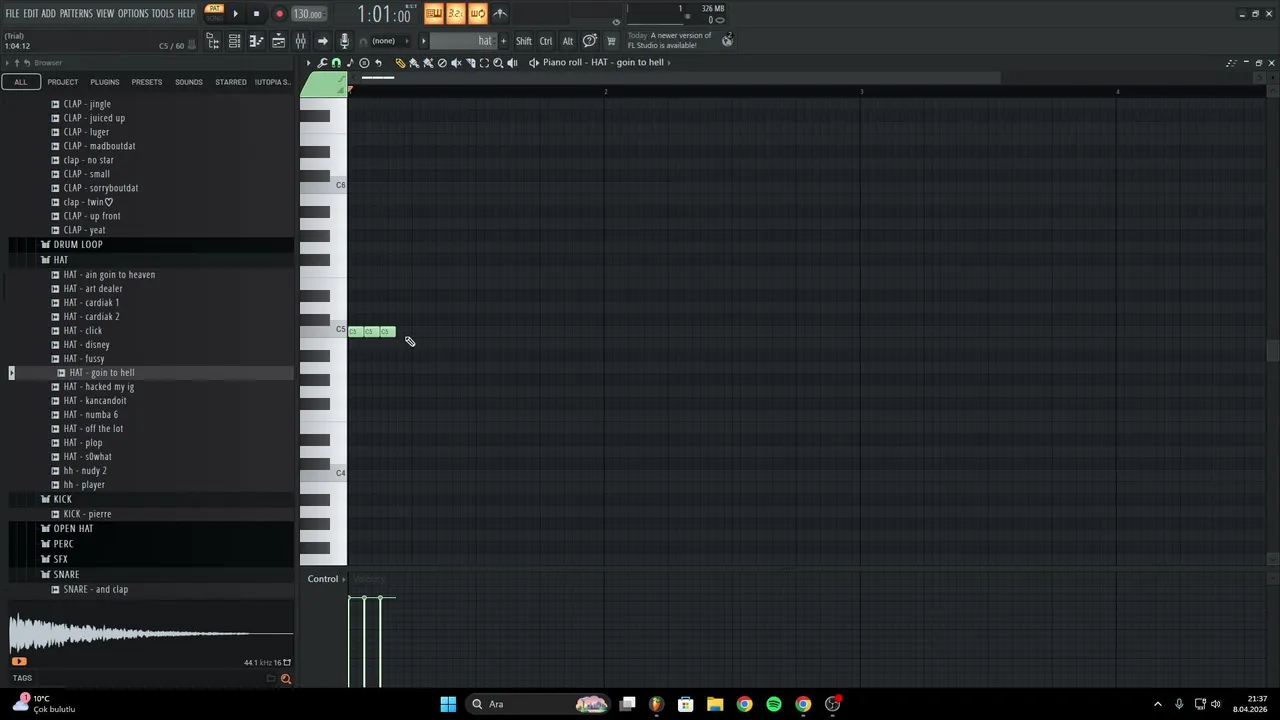1280x720 pixels.
Task: Open the hat pattern selector
Action: point(462,41)
